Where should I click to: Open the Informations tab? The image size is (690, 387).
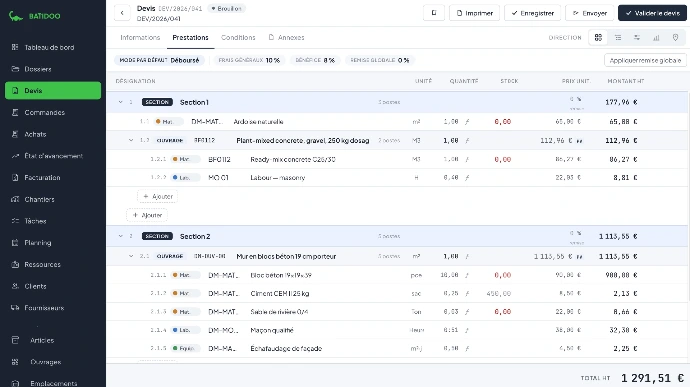[140, 37]
